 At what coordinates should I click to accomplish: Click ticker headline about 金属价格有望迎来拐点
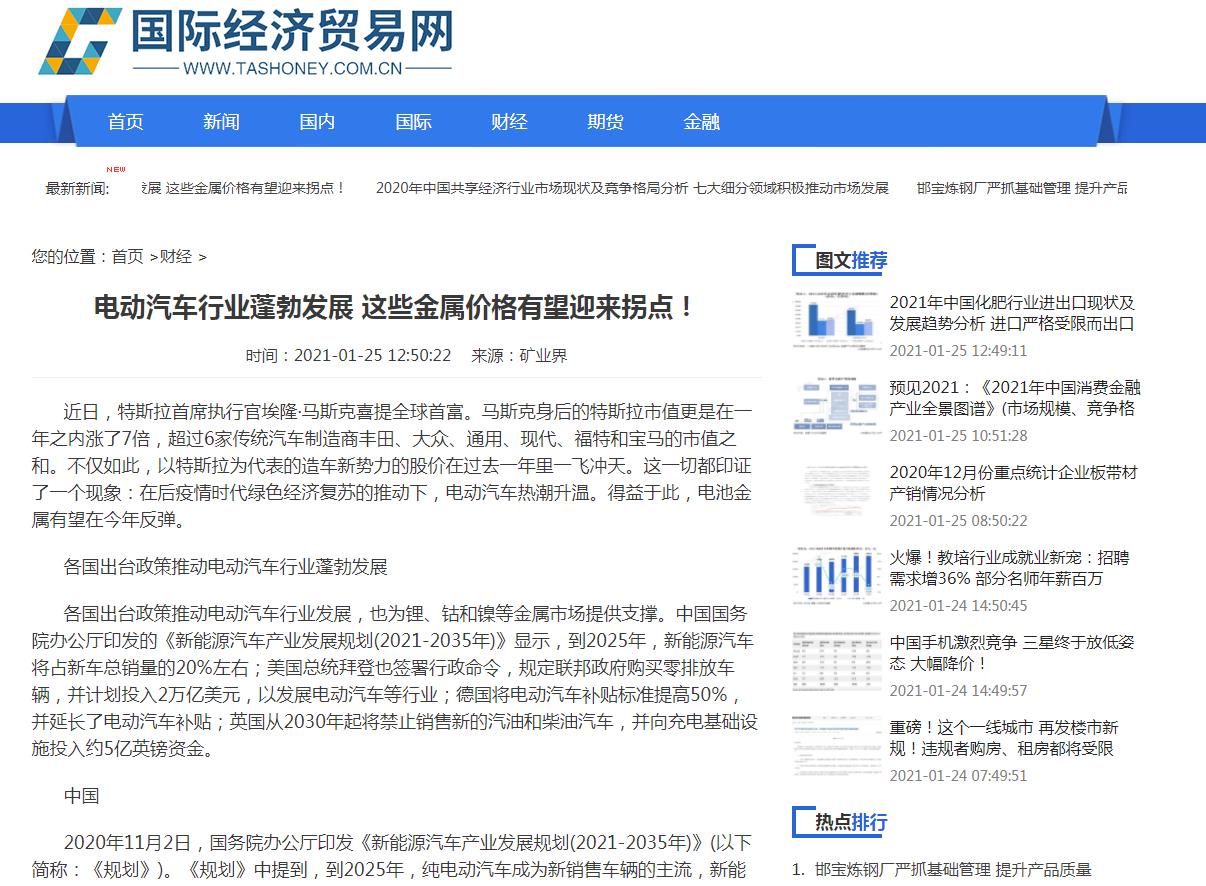click(x=245, y=188)
